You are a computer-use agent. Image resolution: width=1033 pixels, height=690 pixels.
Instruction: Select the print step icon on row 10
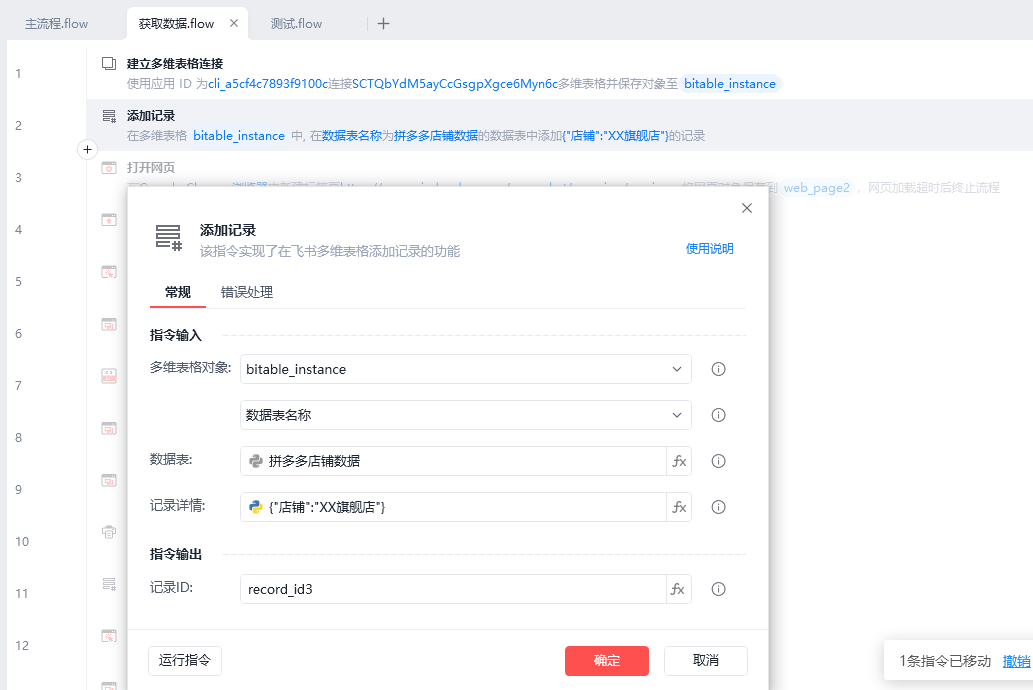point(109,532)
